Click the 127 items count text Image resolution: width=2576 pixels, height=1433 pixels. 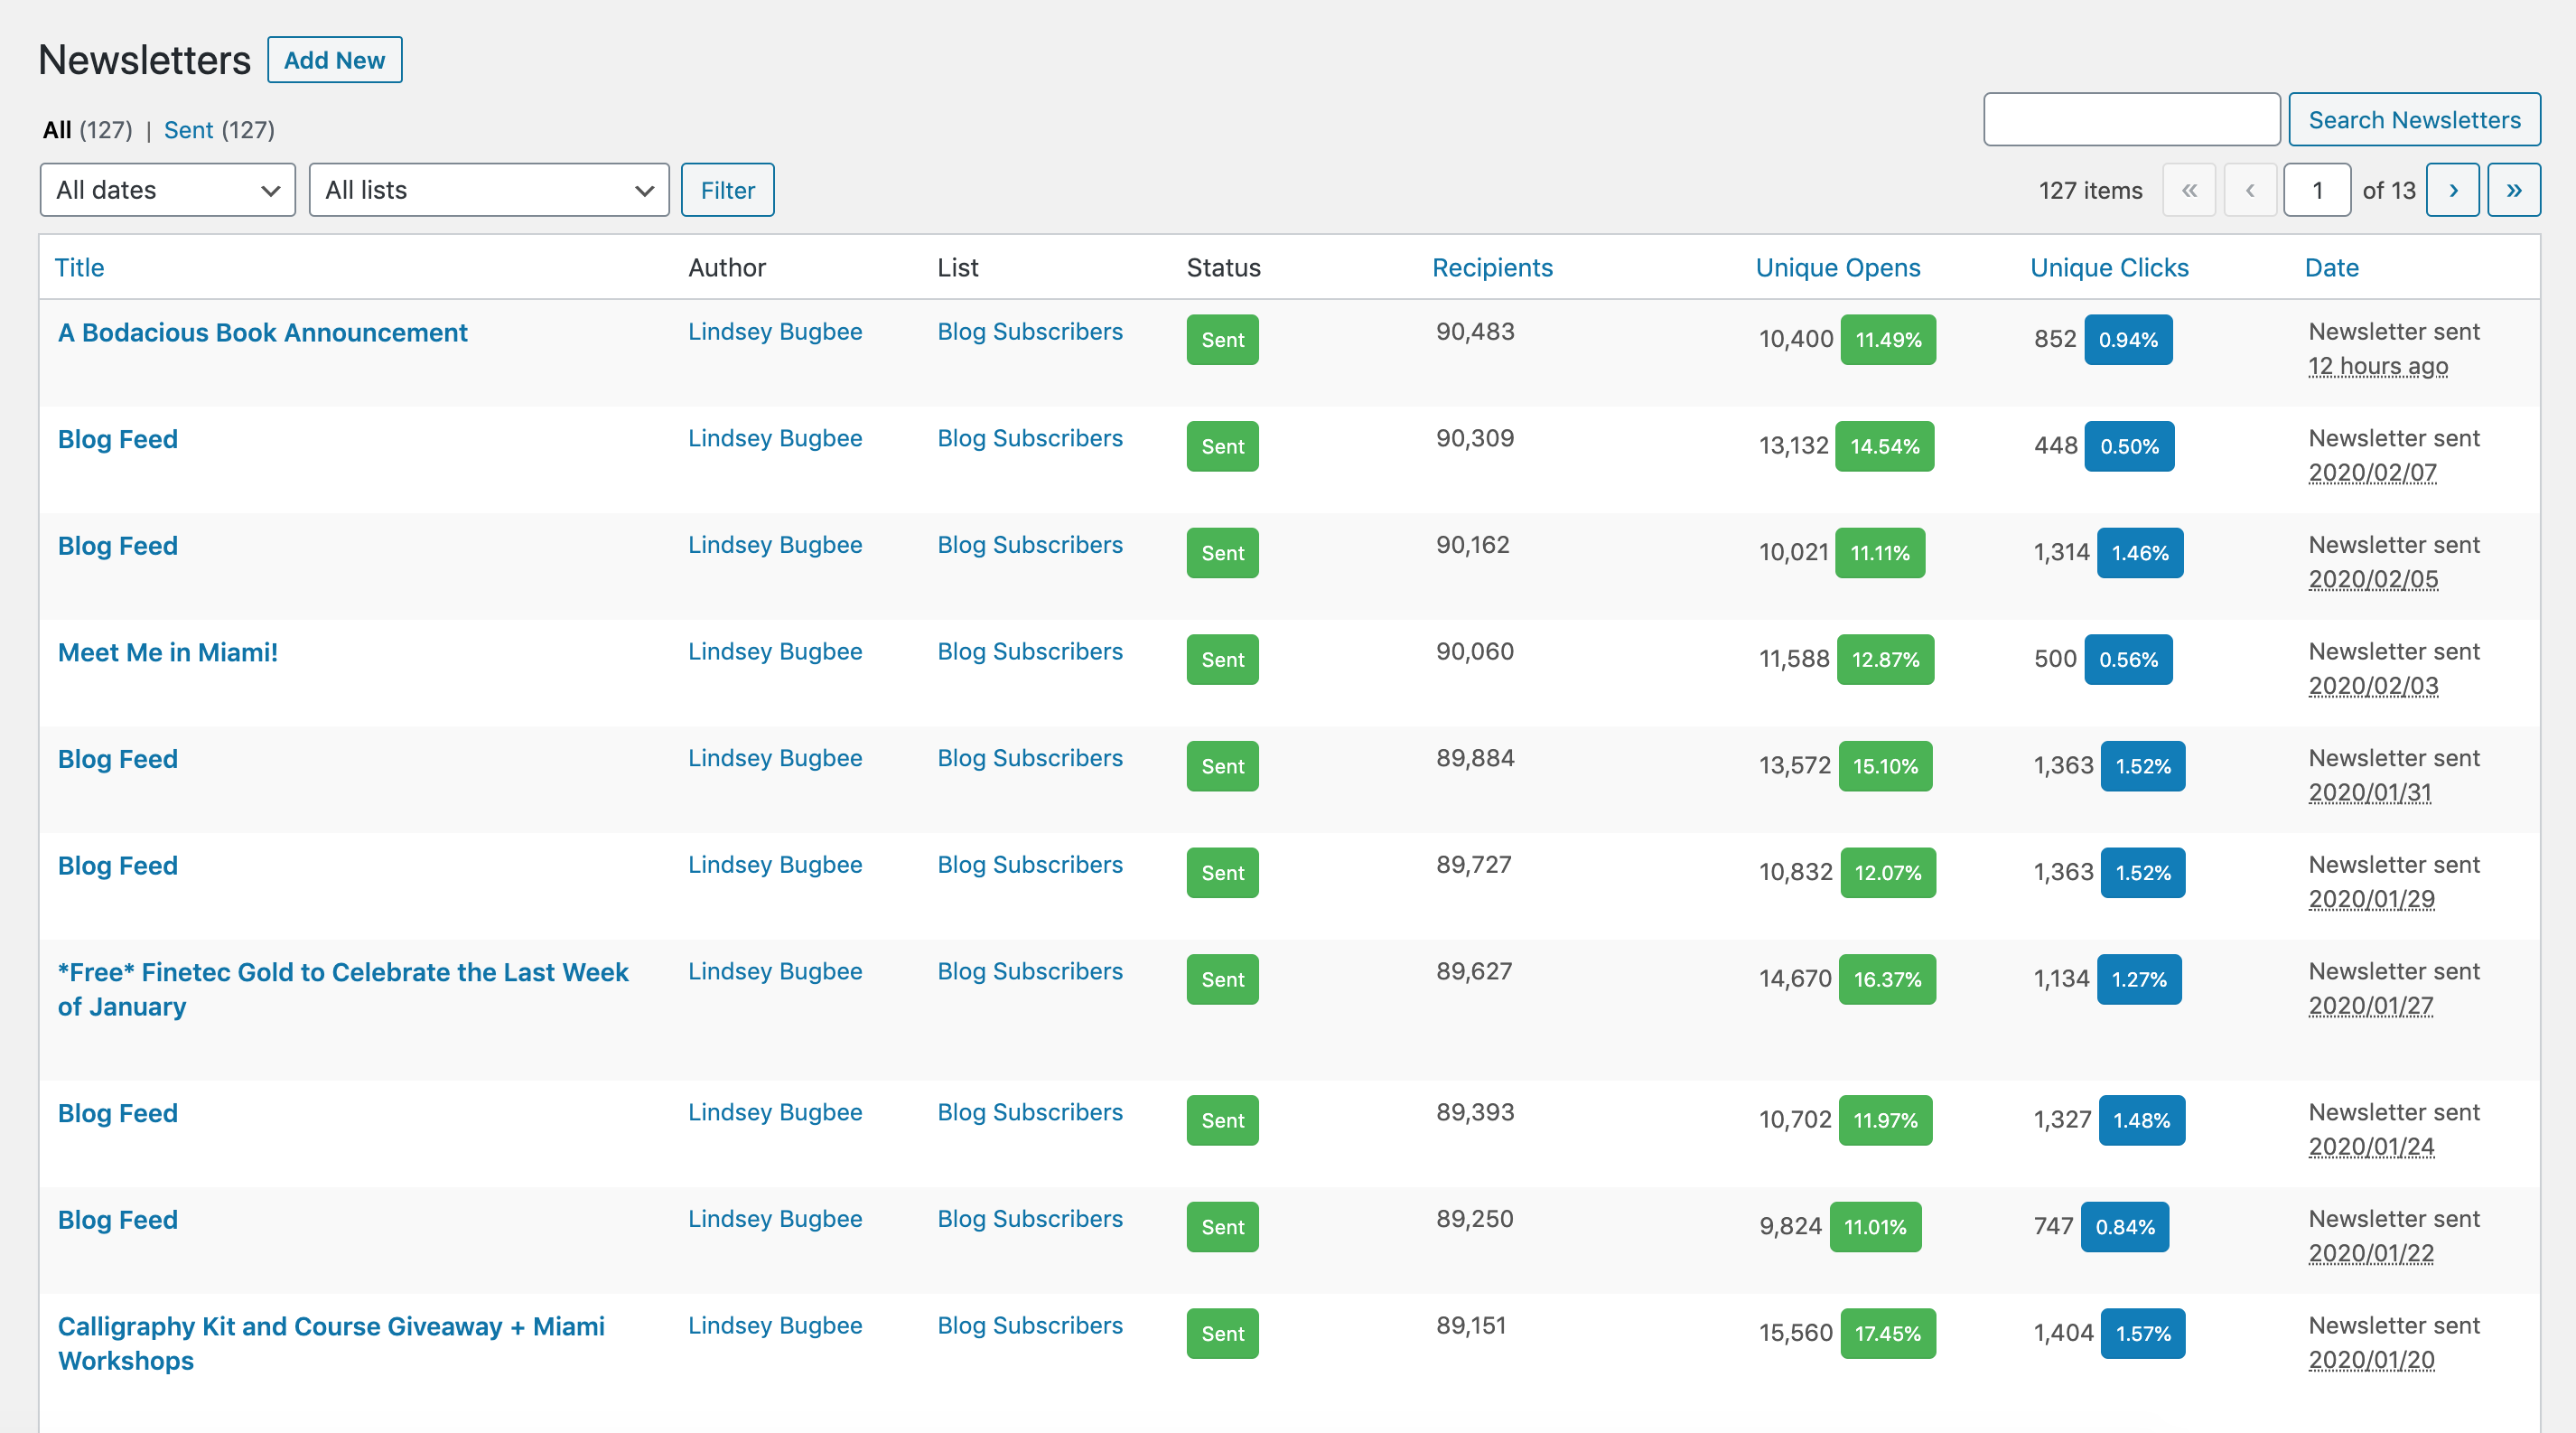click(x=2090, y=191)
